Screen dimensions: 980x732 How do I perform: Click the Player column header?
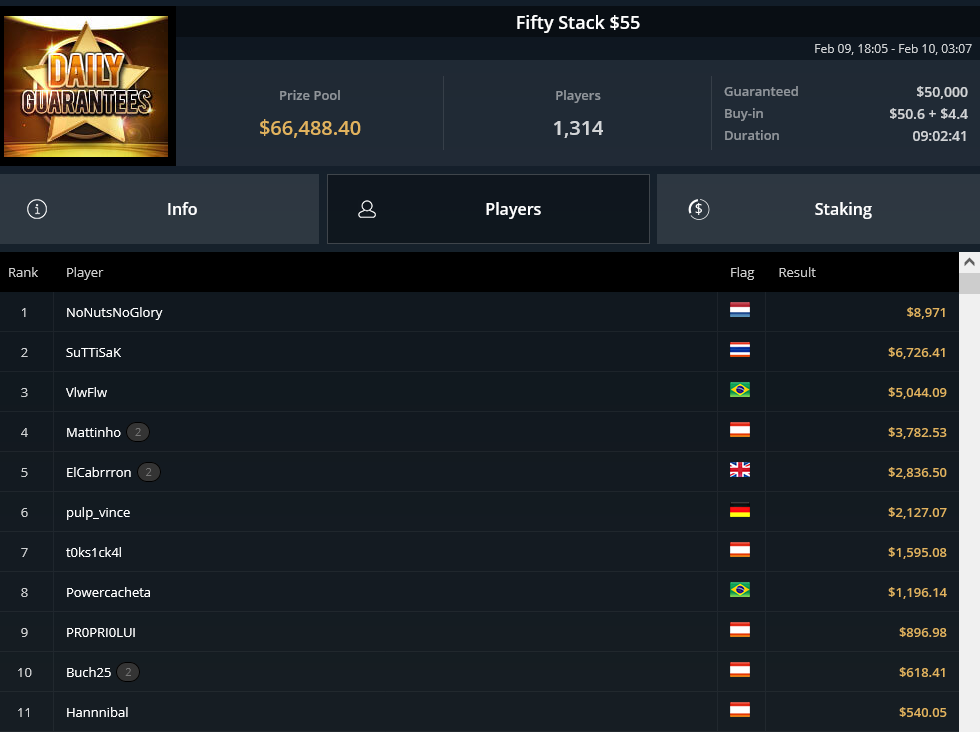[84, 273]
